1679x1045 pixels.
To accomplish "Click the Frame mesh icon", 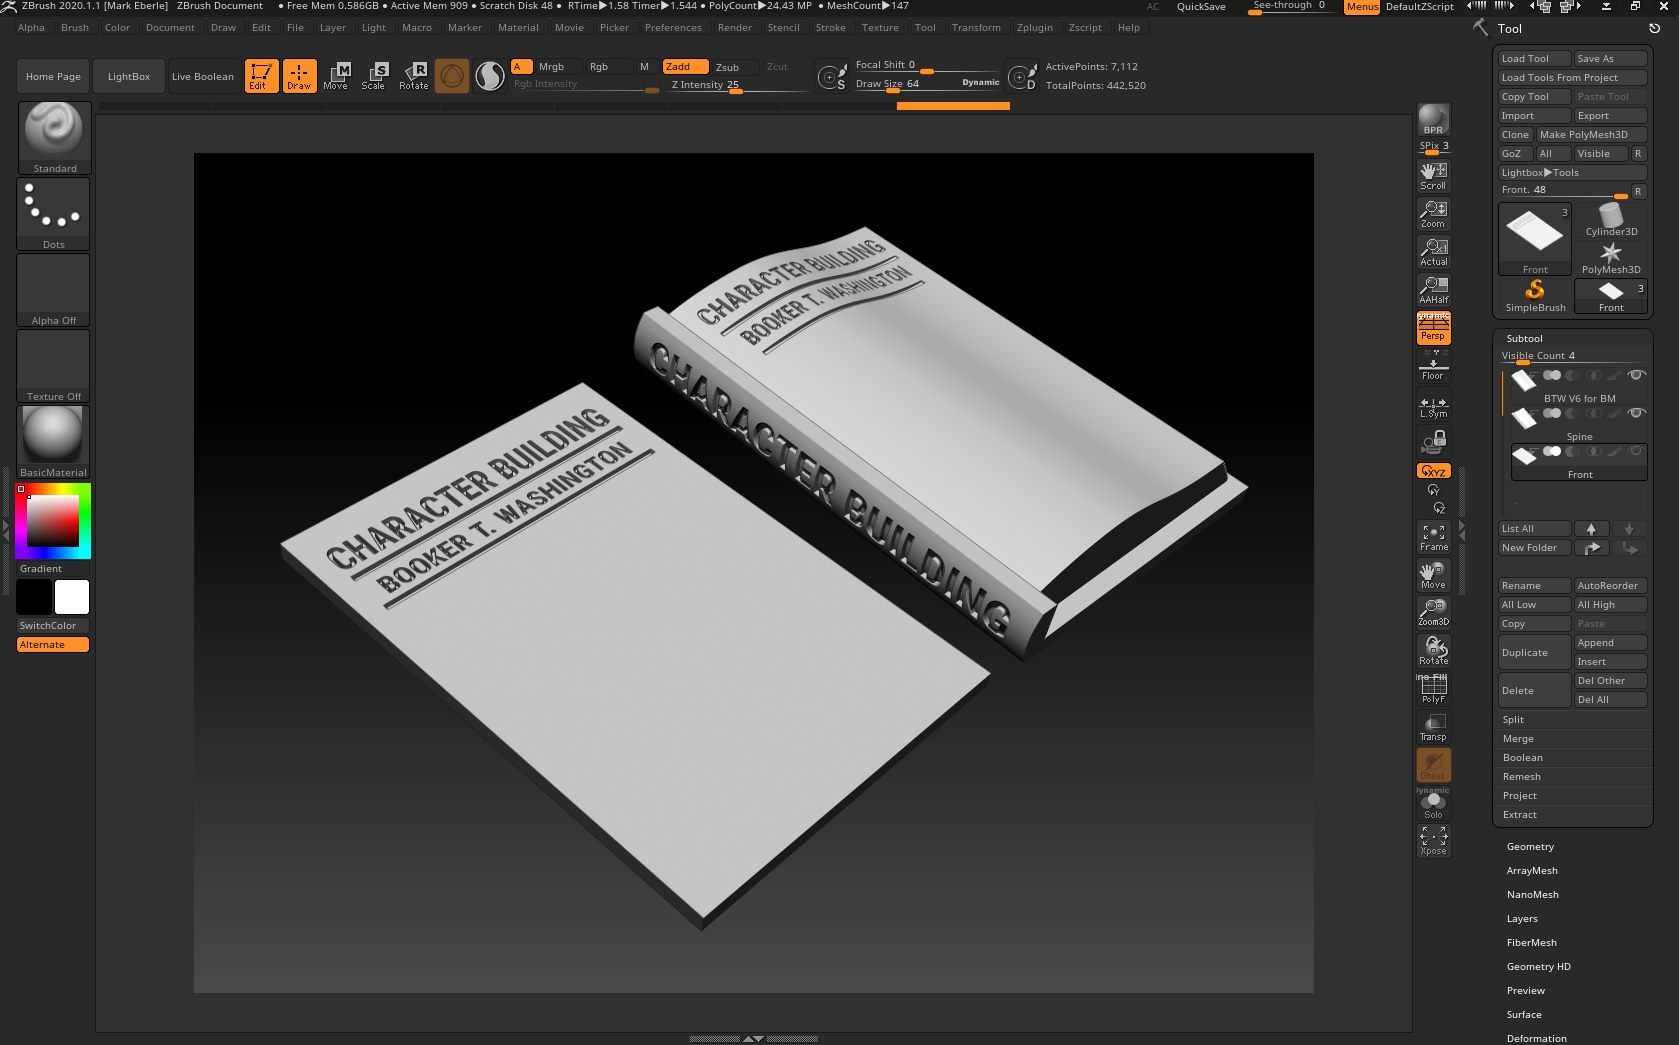I will click(1433, 537).
